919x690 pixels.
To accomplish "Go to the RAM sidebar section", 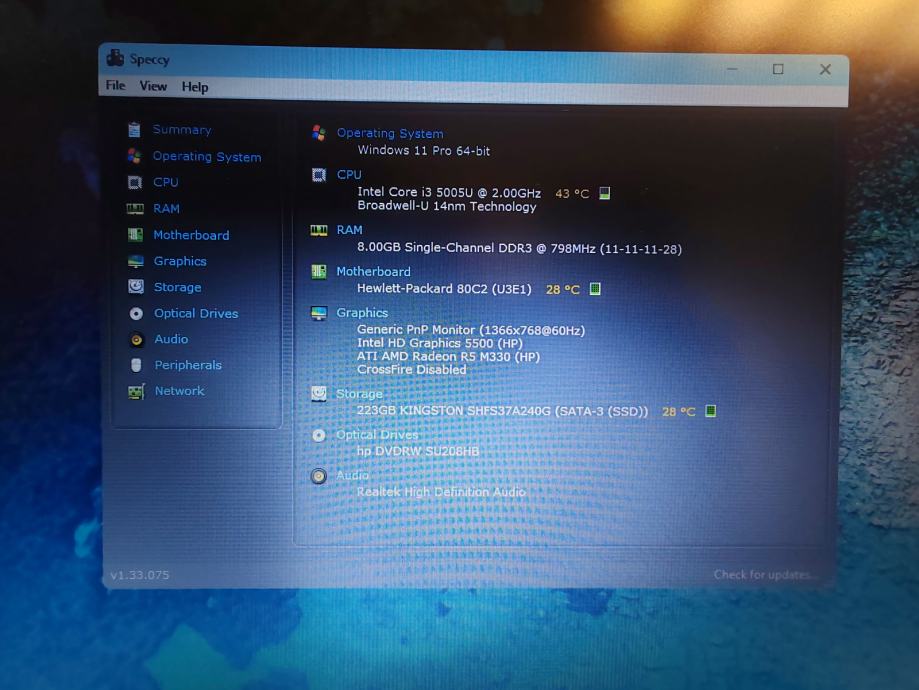I will (166, 209).
